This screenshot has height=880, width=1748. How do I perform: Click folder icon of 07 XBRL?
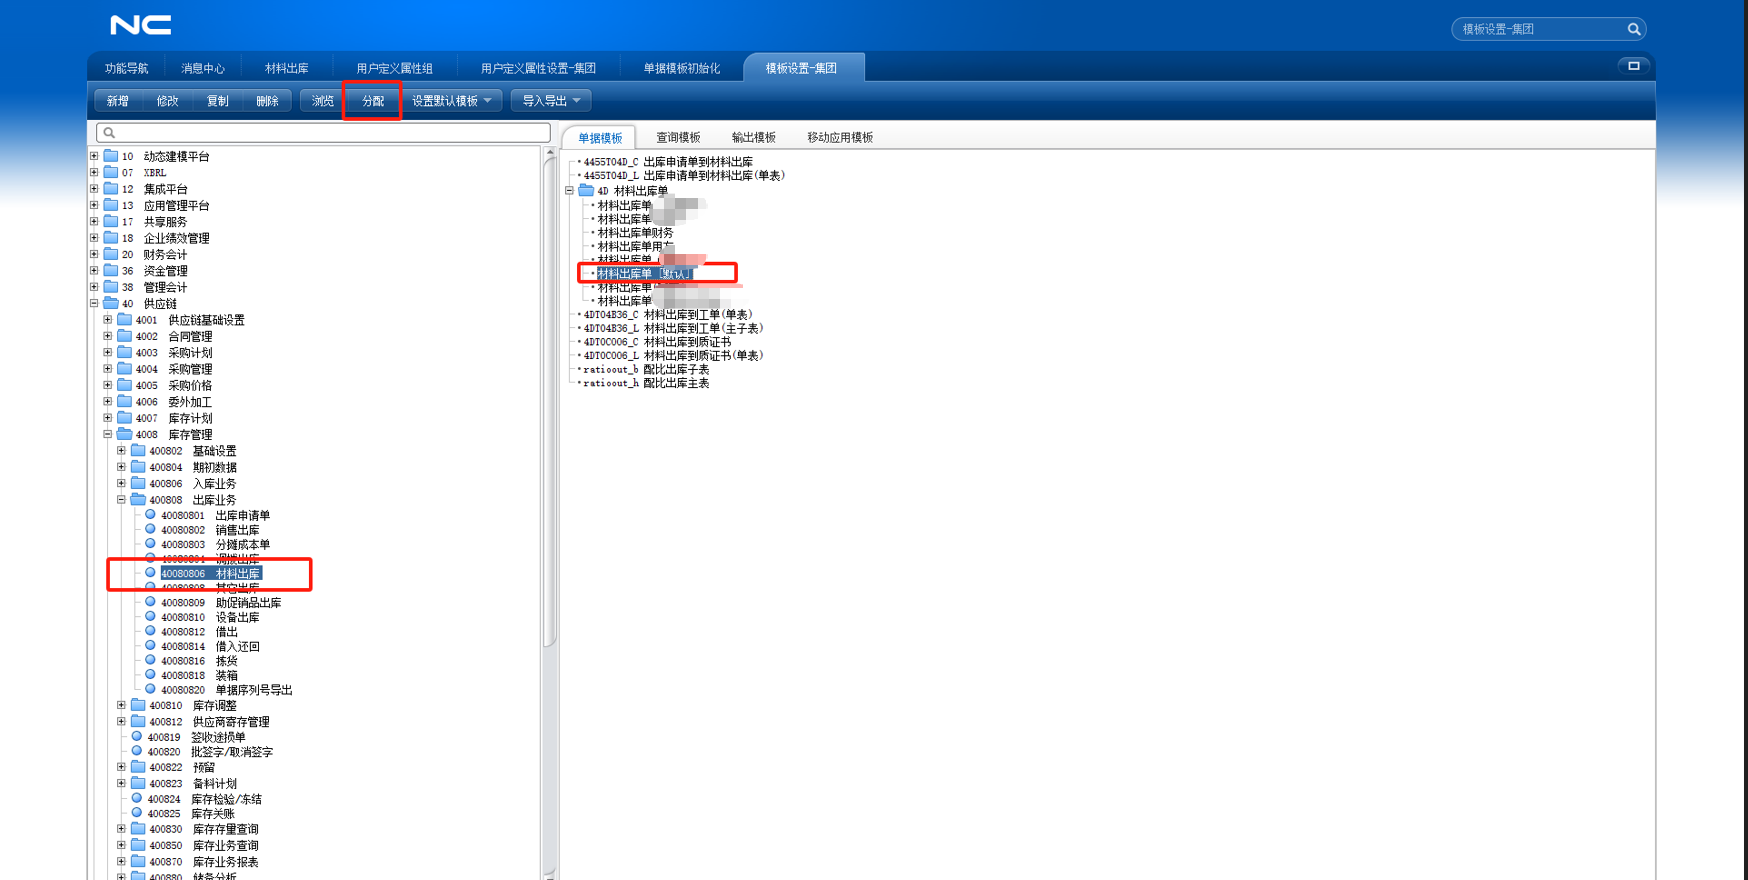click(111, 172)
